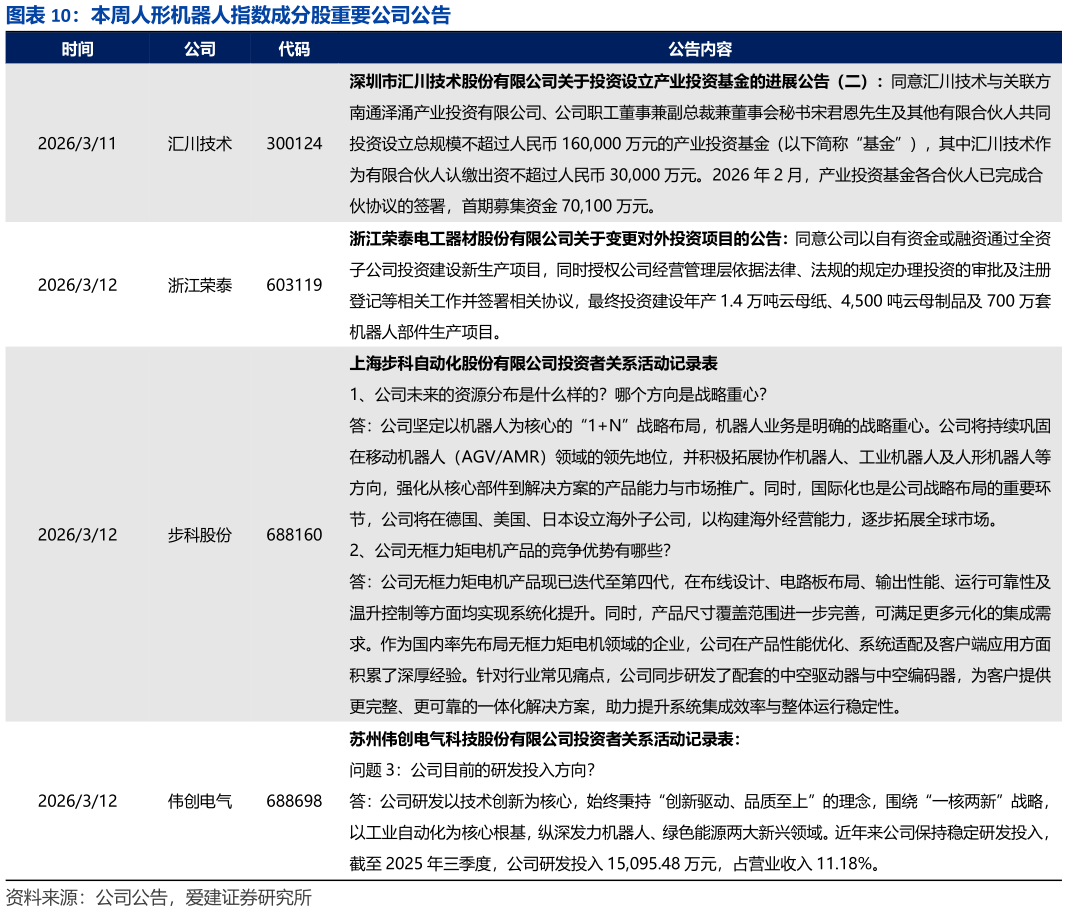Click the company name 伟创电气
Image resolution: width=1067 pixels, height=911 pixels.
200,801
